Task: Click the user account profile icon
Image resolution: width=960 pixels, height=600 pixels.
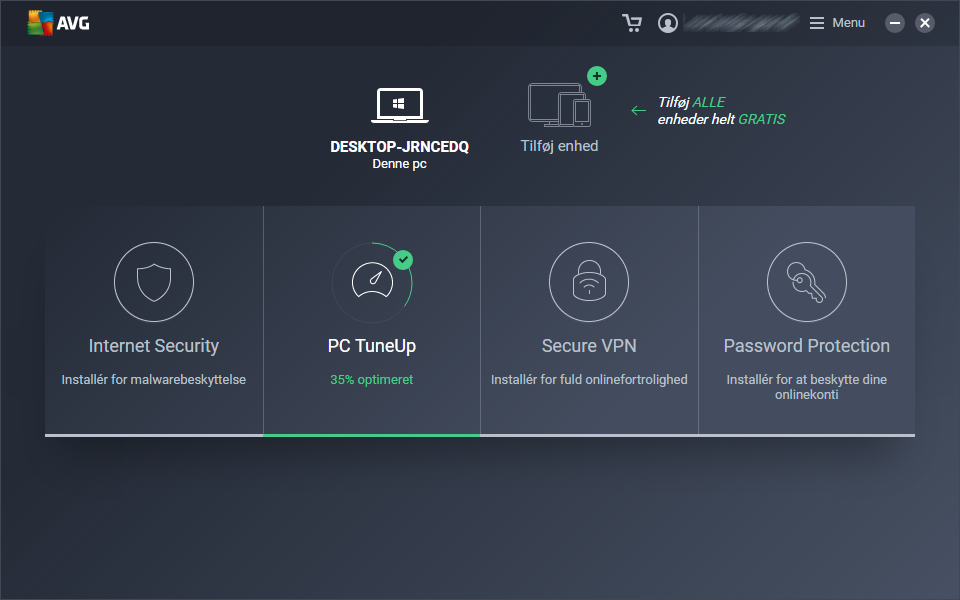Action: point(667,23)
